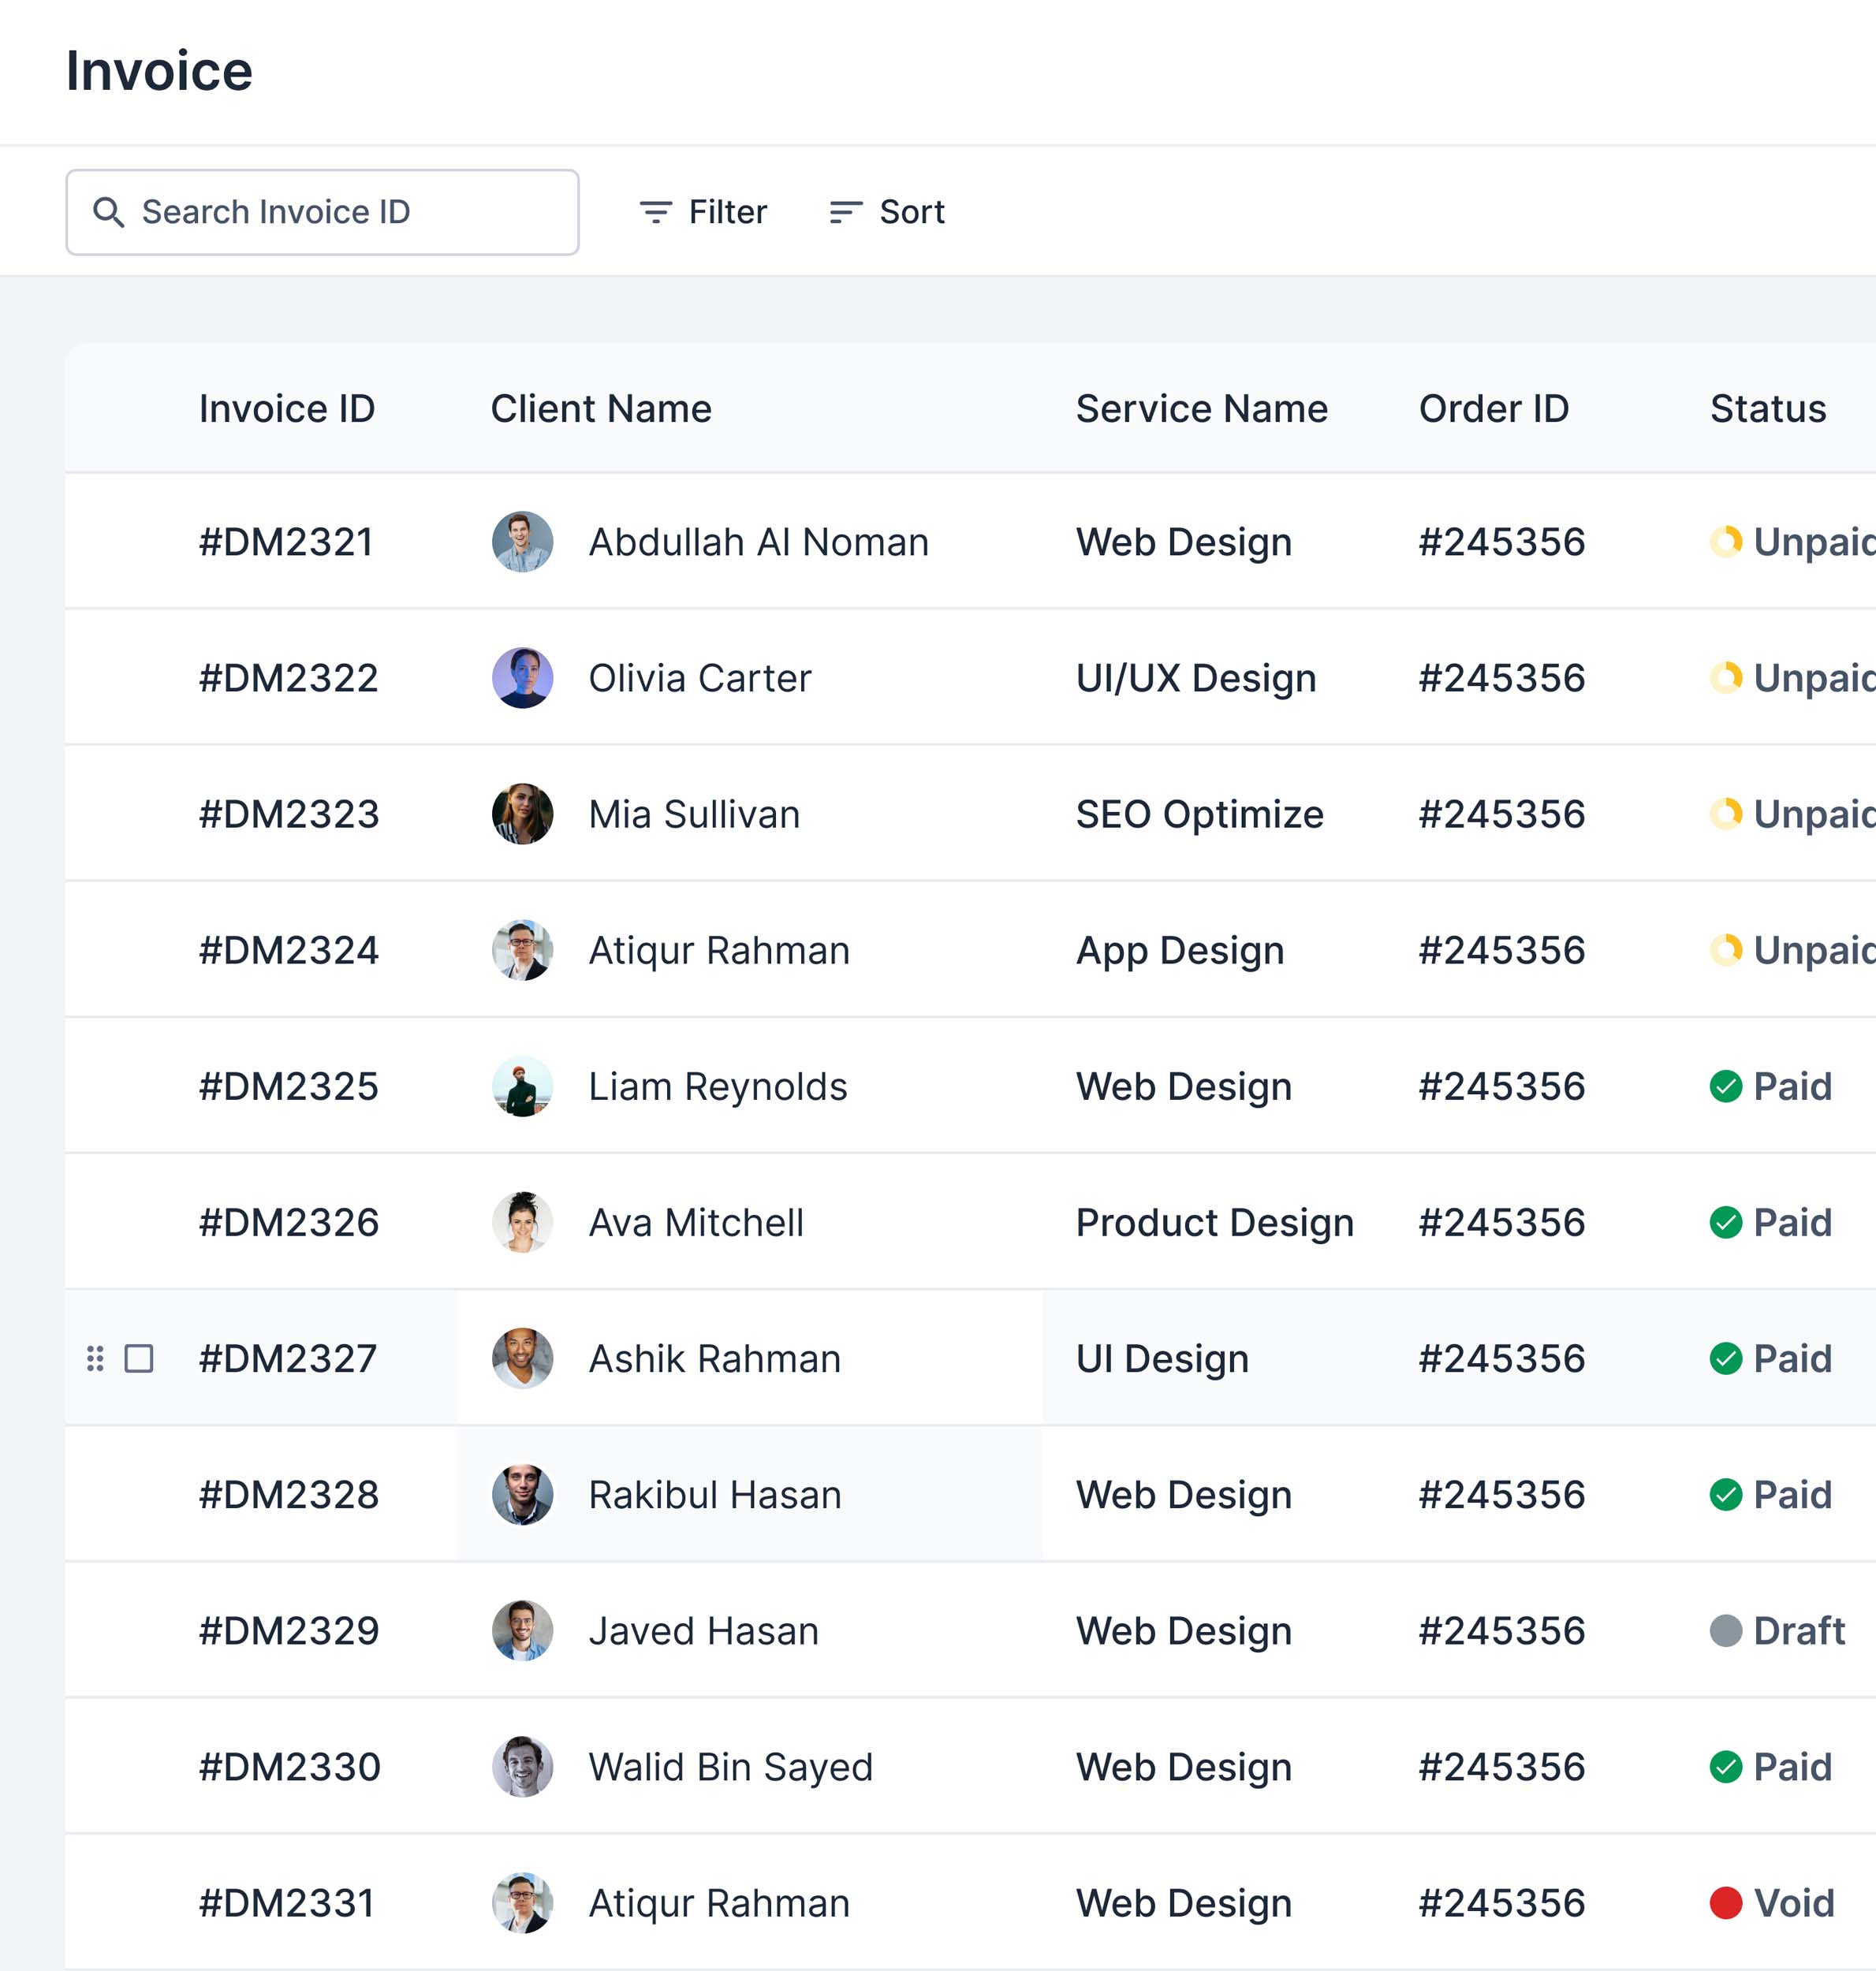Screen dimensions: 1876x1971
Task: Click the Unpaid icon on Mia Sullivan's row
Action: pyautogui.click(x=1725, y=814)
